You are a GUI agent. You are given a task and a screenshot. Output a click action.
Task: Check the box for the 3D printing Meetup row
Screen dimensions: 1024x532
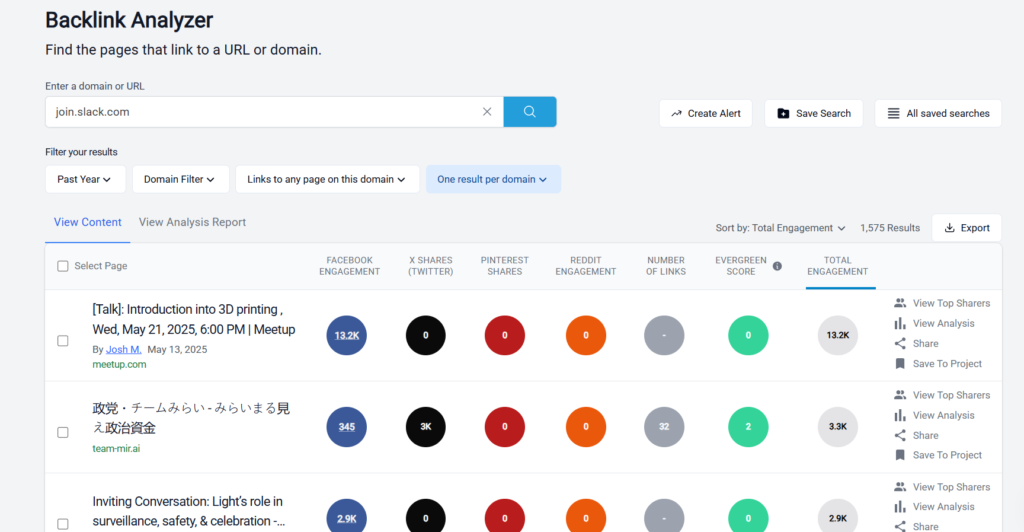63,341
